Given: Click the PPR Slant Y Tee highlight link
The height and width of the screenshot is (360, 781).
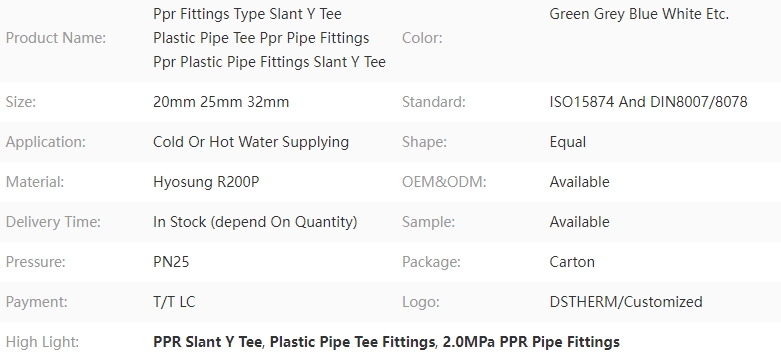Looking at the screenshot, I should click(207, 342).
